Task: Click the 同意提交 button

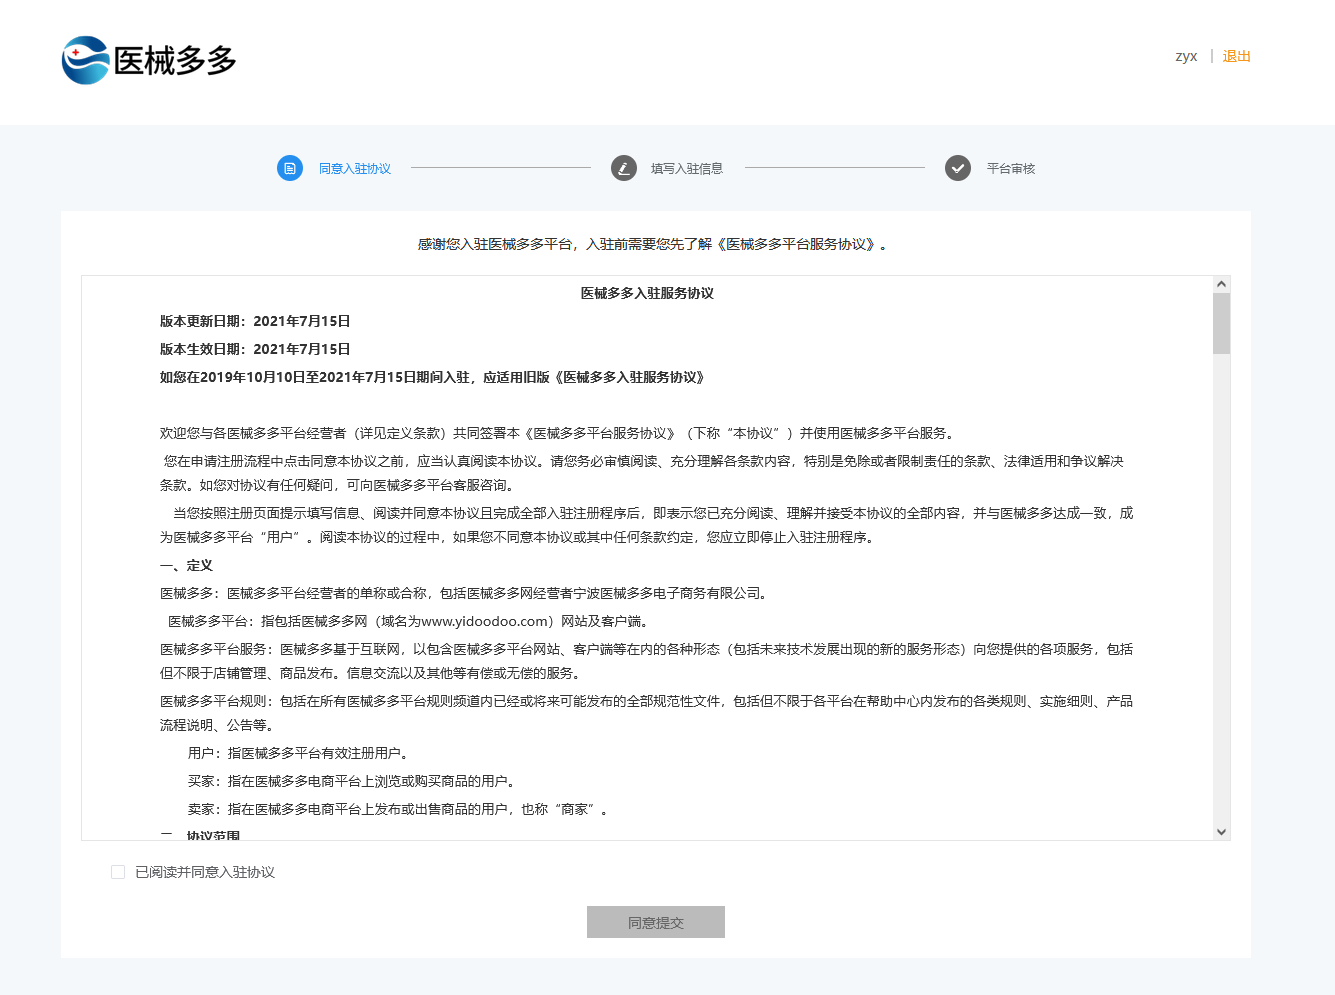Action: (x=656, y=922)
